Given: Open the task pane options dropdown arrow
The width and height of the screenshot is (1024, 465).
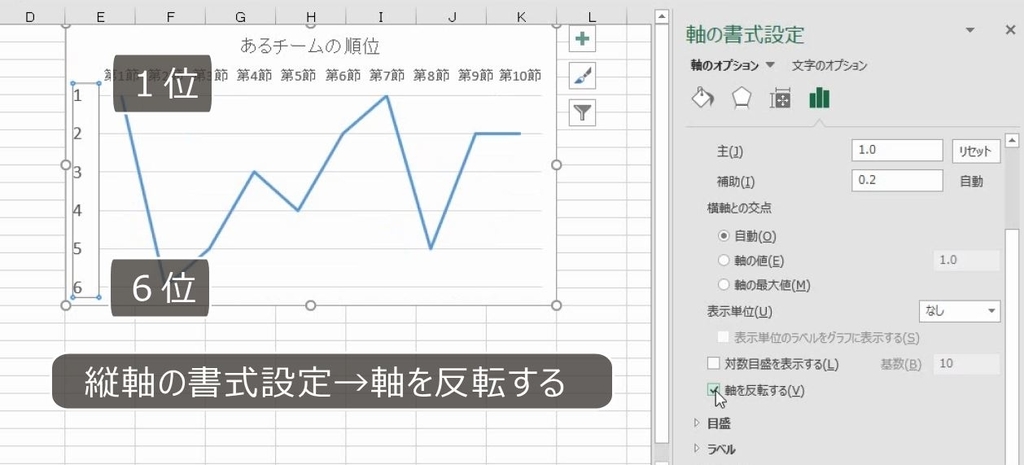Looking at the screenshot, I should [970, 30].
